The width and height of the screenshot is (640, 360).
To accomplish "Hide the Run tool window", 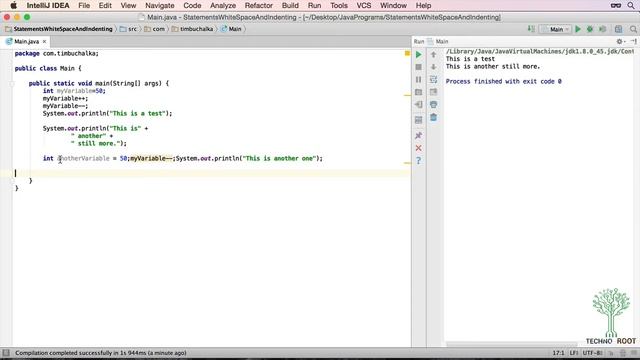I will (x=633, y=41).
